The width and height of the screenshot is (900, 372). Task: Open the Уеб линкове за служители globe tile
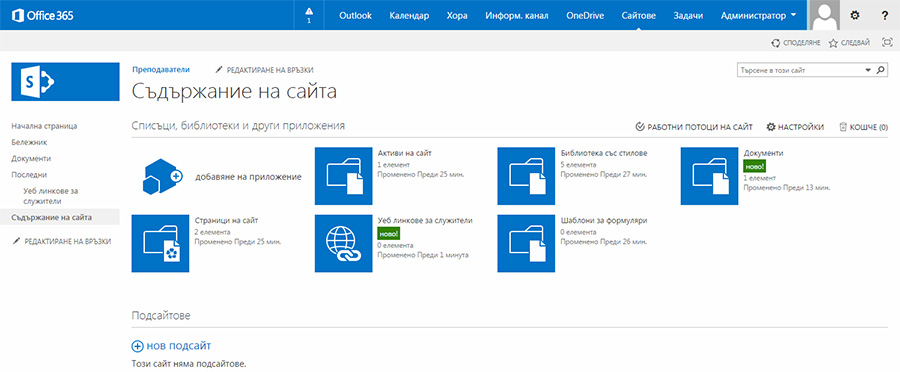coord(343,243)
